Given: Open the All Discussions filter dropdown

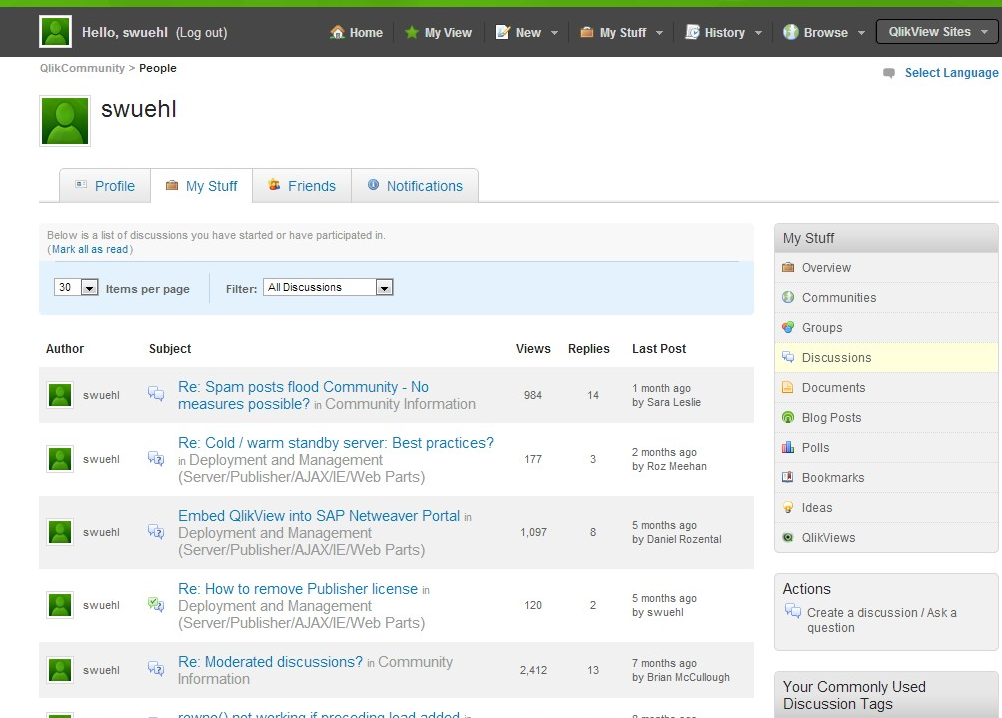Looking at the screenshot, I should [x=328, y=287].
